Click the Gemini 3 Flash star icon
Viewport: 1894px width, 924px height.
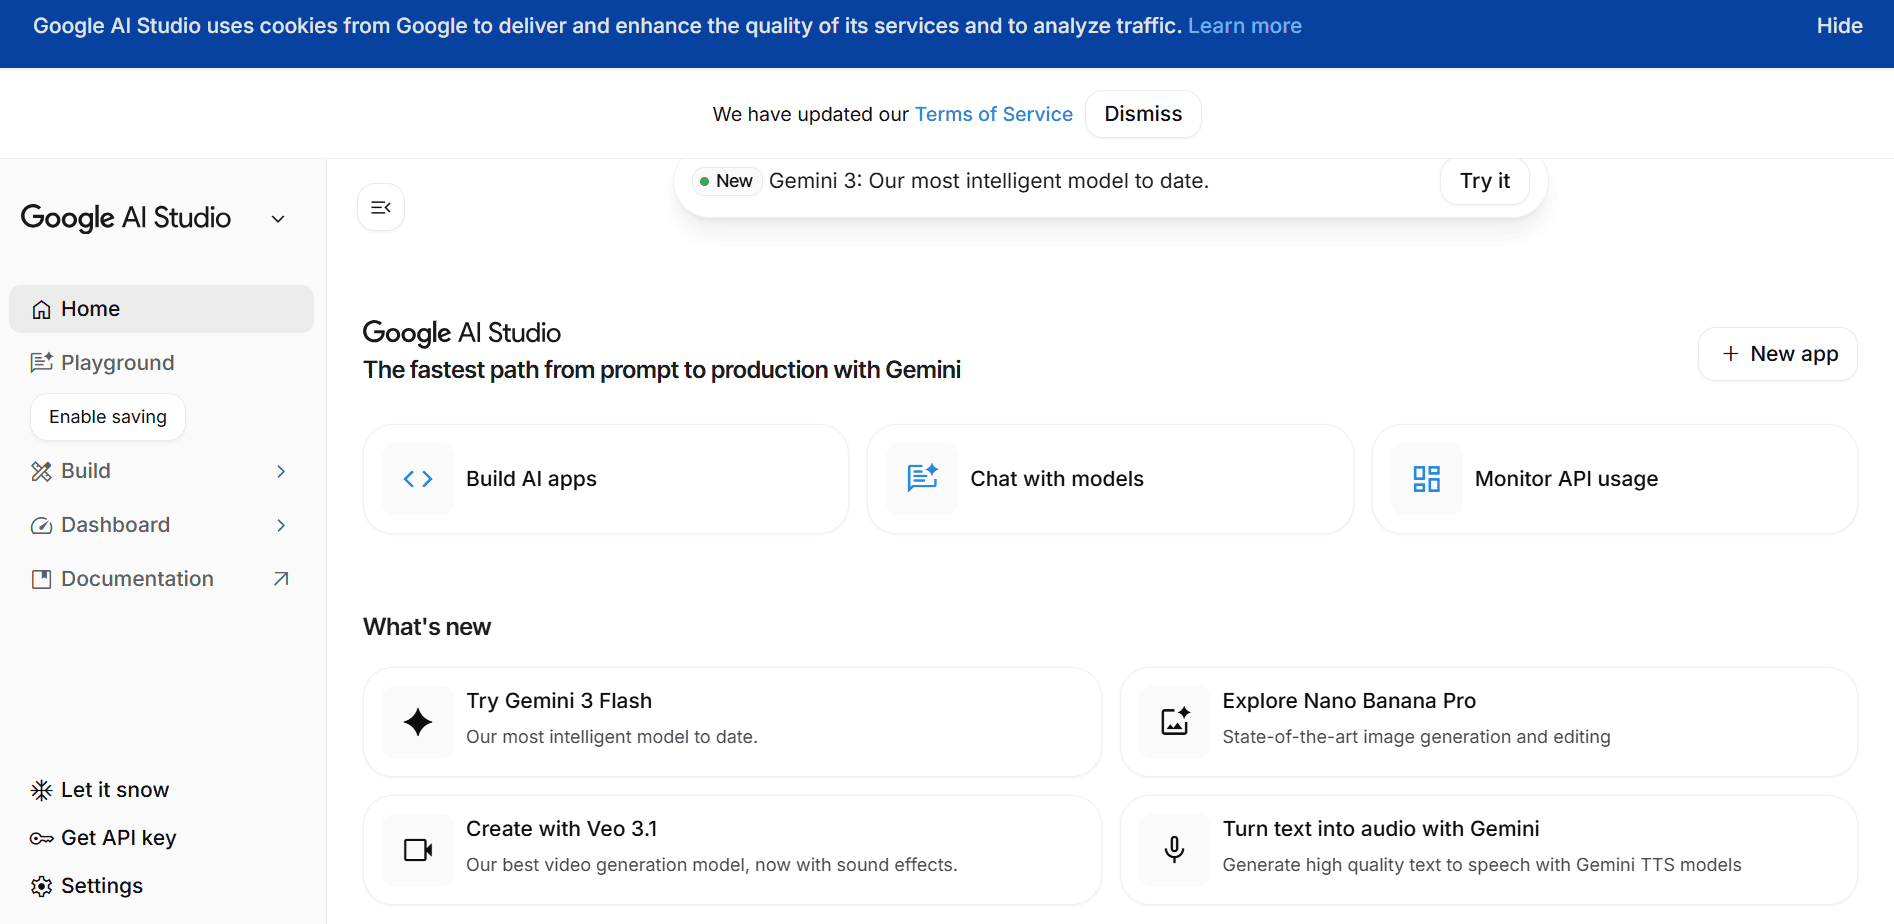pos(418,722)
